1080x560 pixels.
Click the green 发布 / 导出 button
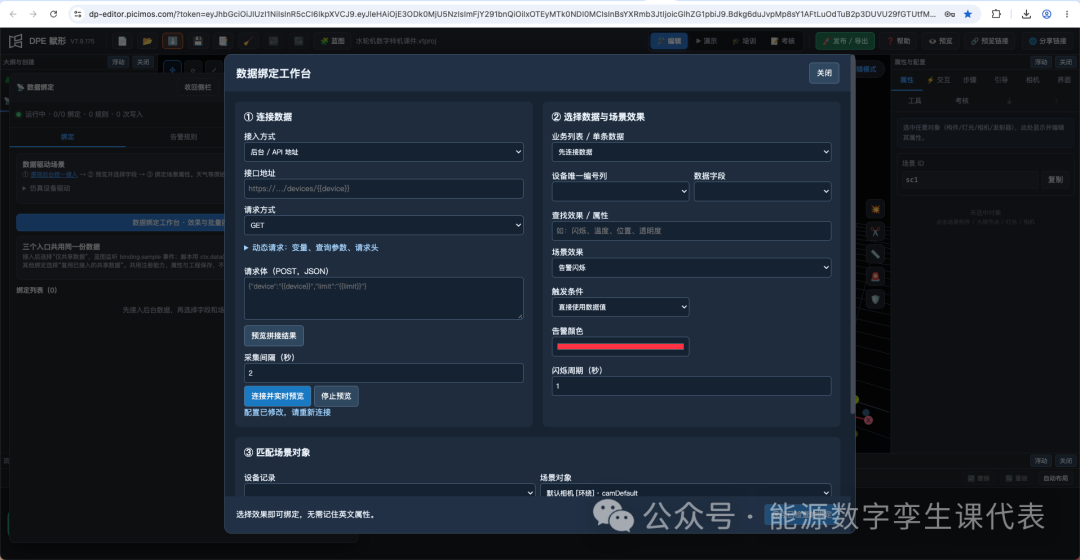[x=845, y=41]
